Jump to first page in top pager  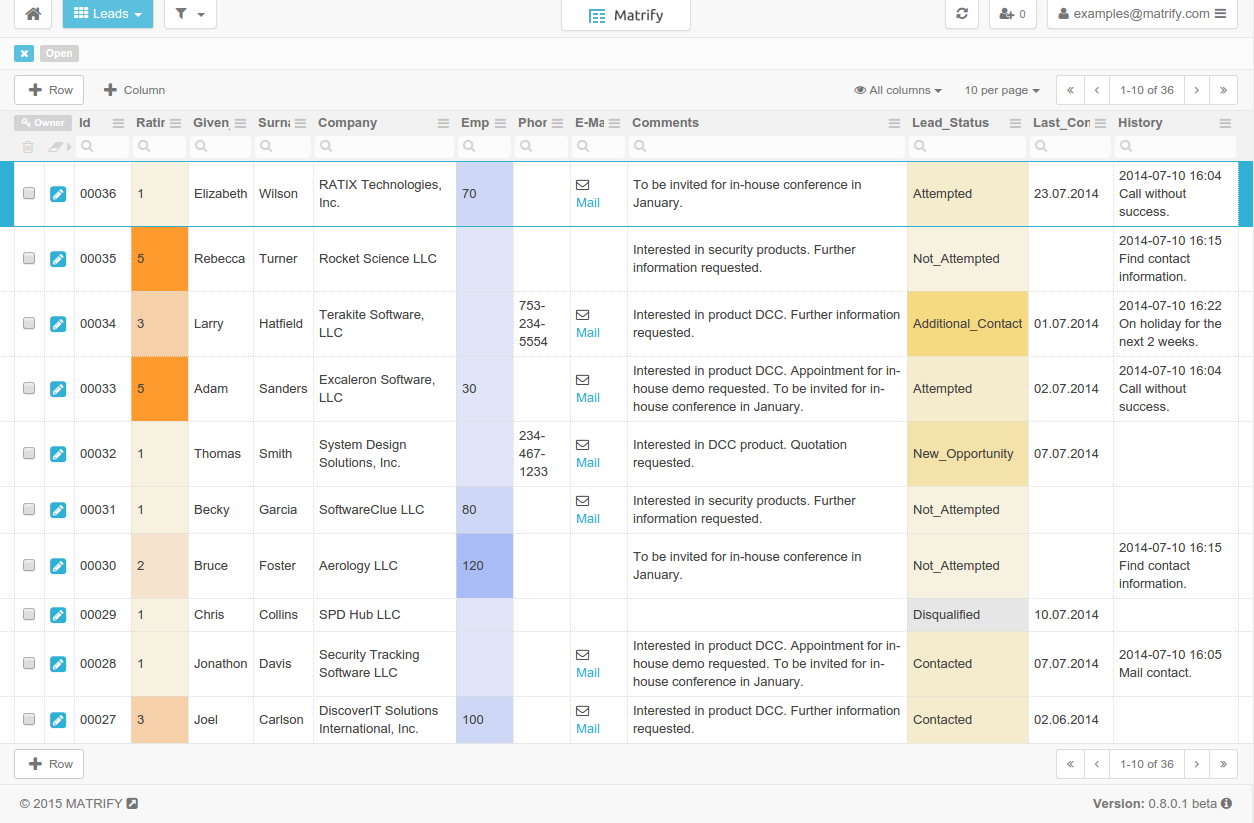tap(1070, 90)
